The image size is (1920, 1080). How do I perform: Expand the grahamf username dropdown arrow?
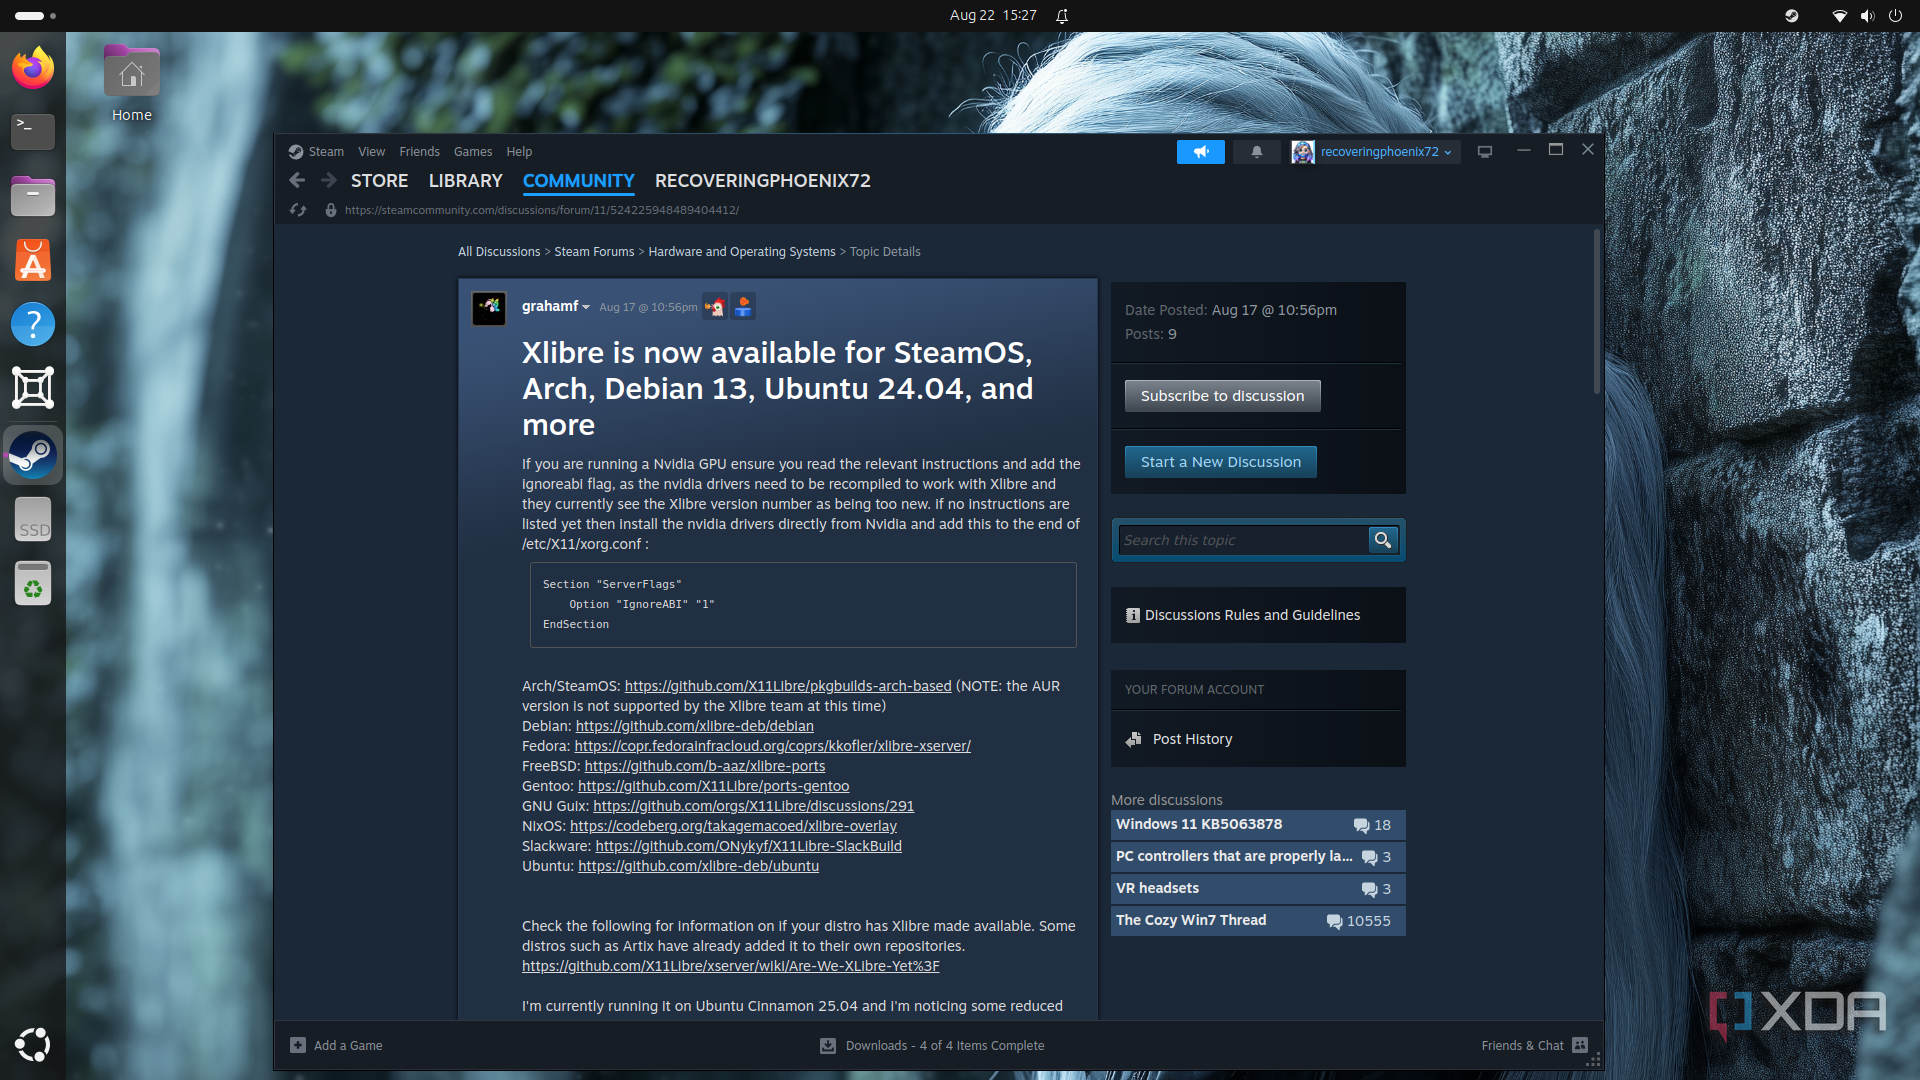586,307
